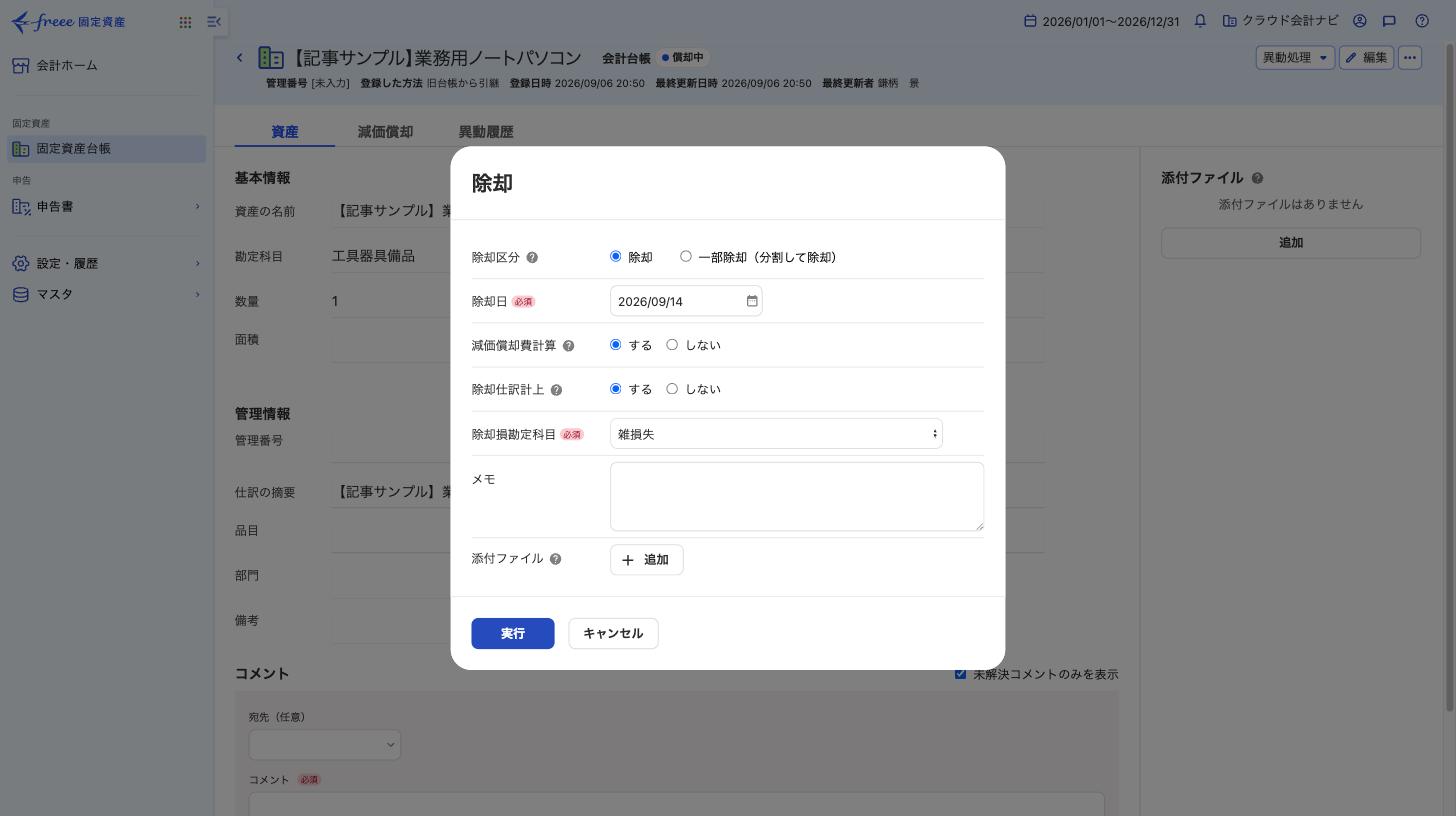This screenshot has width=1456, height=816.
Task: Switch to the 減価償却 tab
Action: tap(385, 132)
